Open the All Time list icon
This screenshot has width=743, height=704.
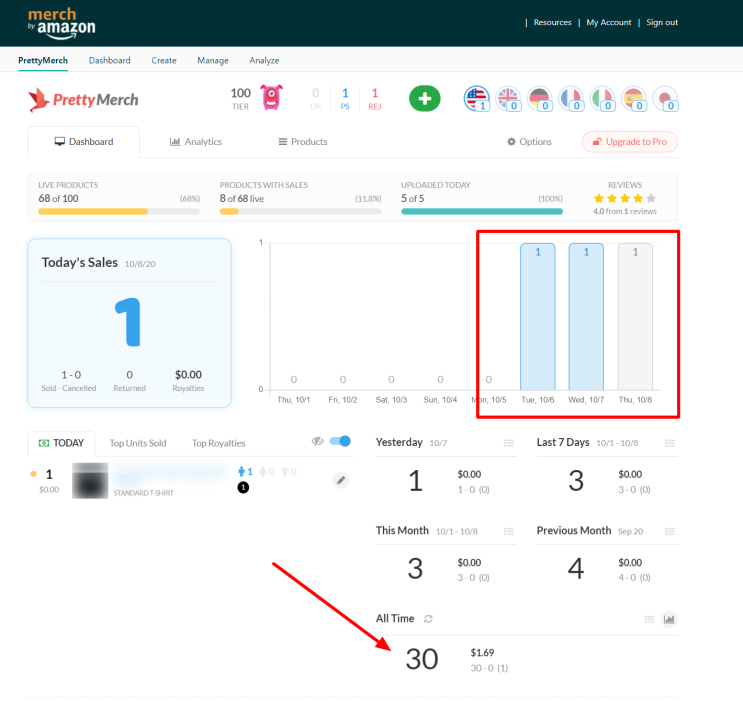click(x=649, y=619)
